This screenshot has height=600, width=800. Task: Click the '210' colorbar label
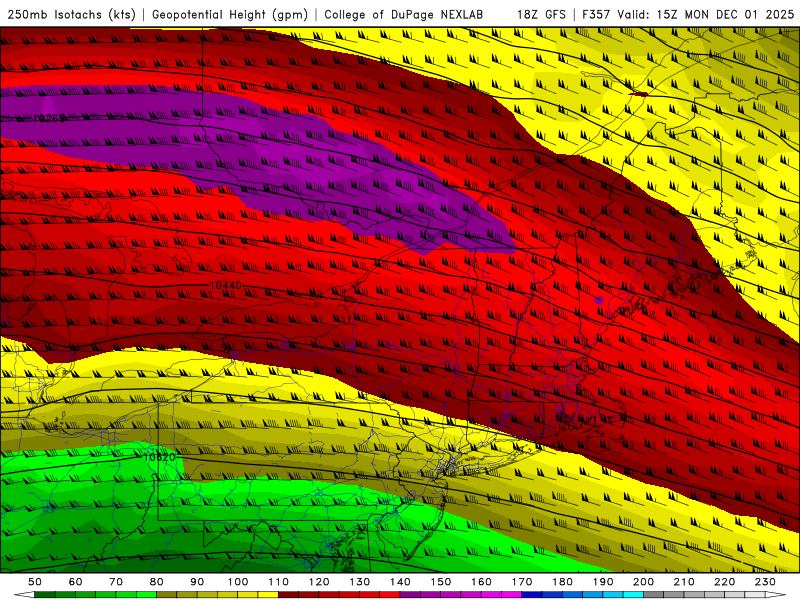pos(684,582)
